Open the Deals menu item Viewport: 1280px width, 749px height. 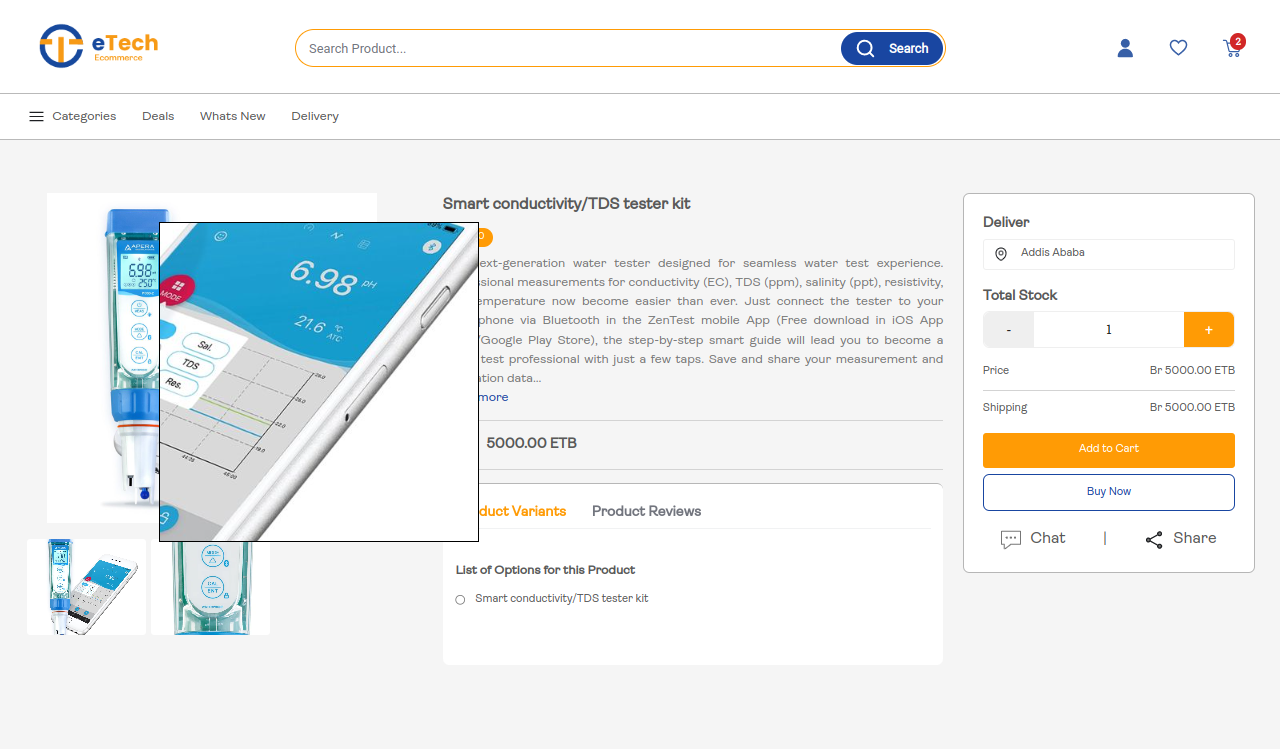(x=158, y=117)
